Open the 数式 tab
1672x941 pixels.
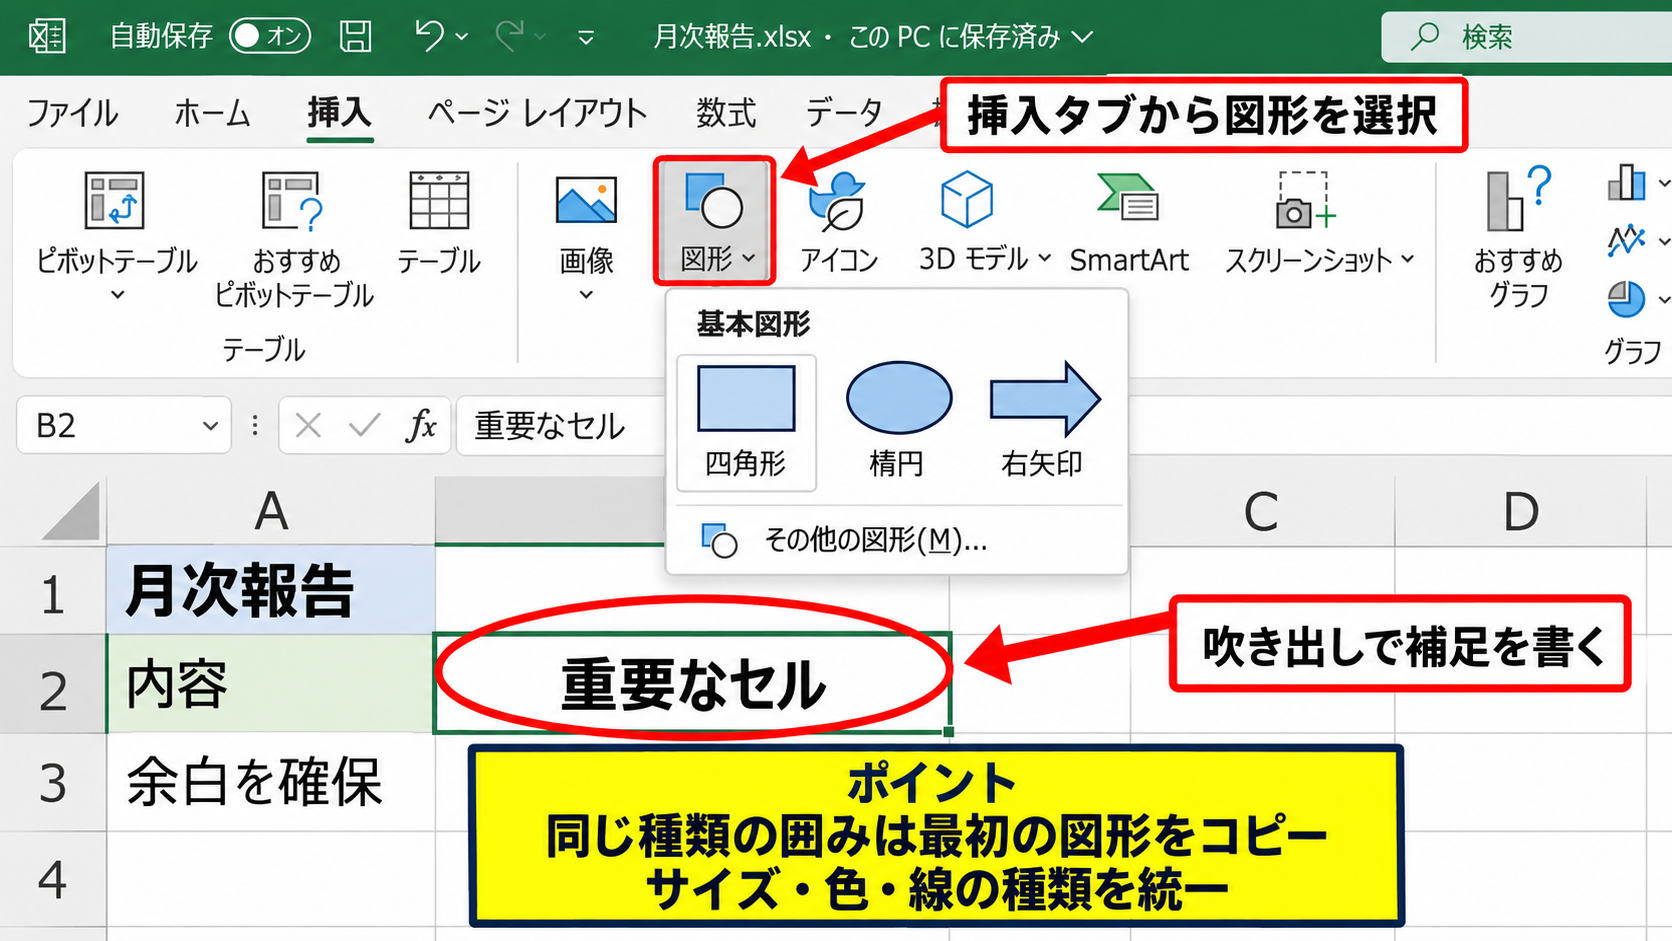(726, 113)
